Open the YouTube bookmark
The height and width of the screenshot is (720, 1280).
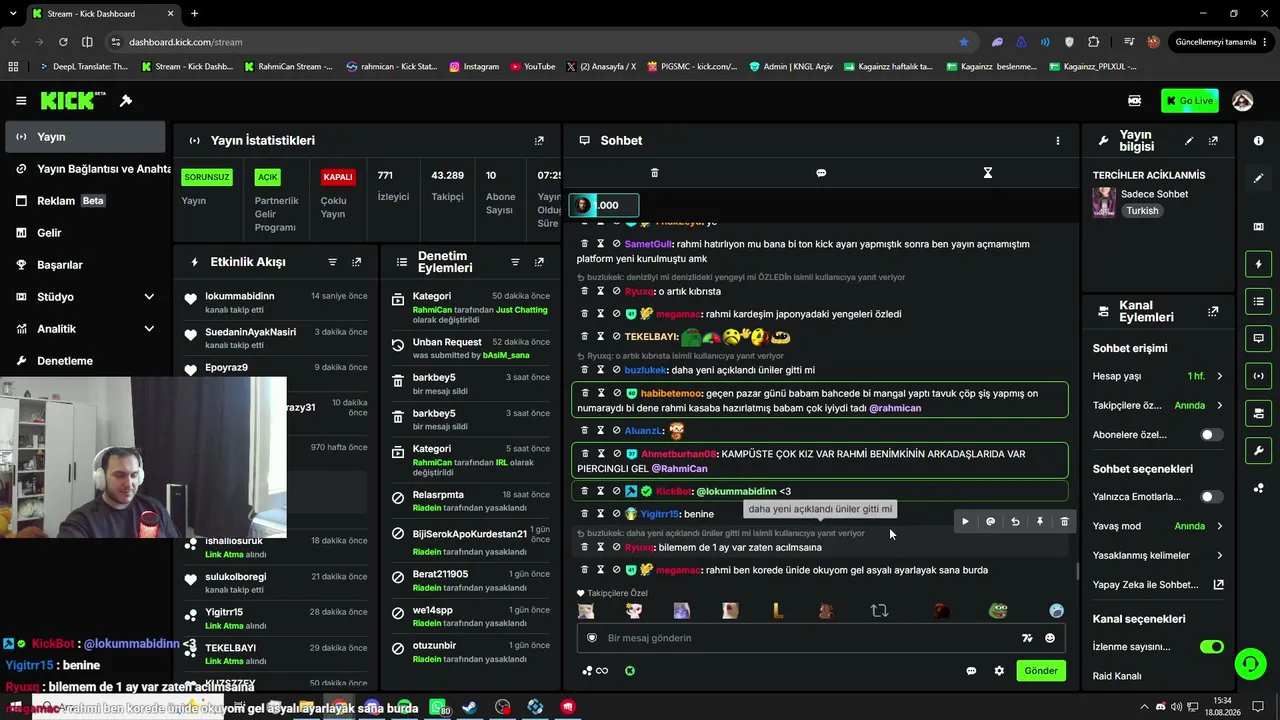(533, 67)
